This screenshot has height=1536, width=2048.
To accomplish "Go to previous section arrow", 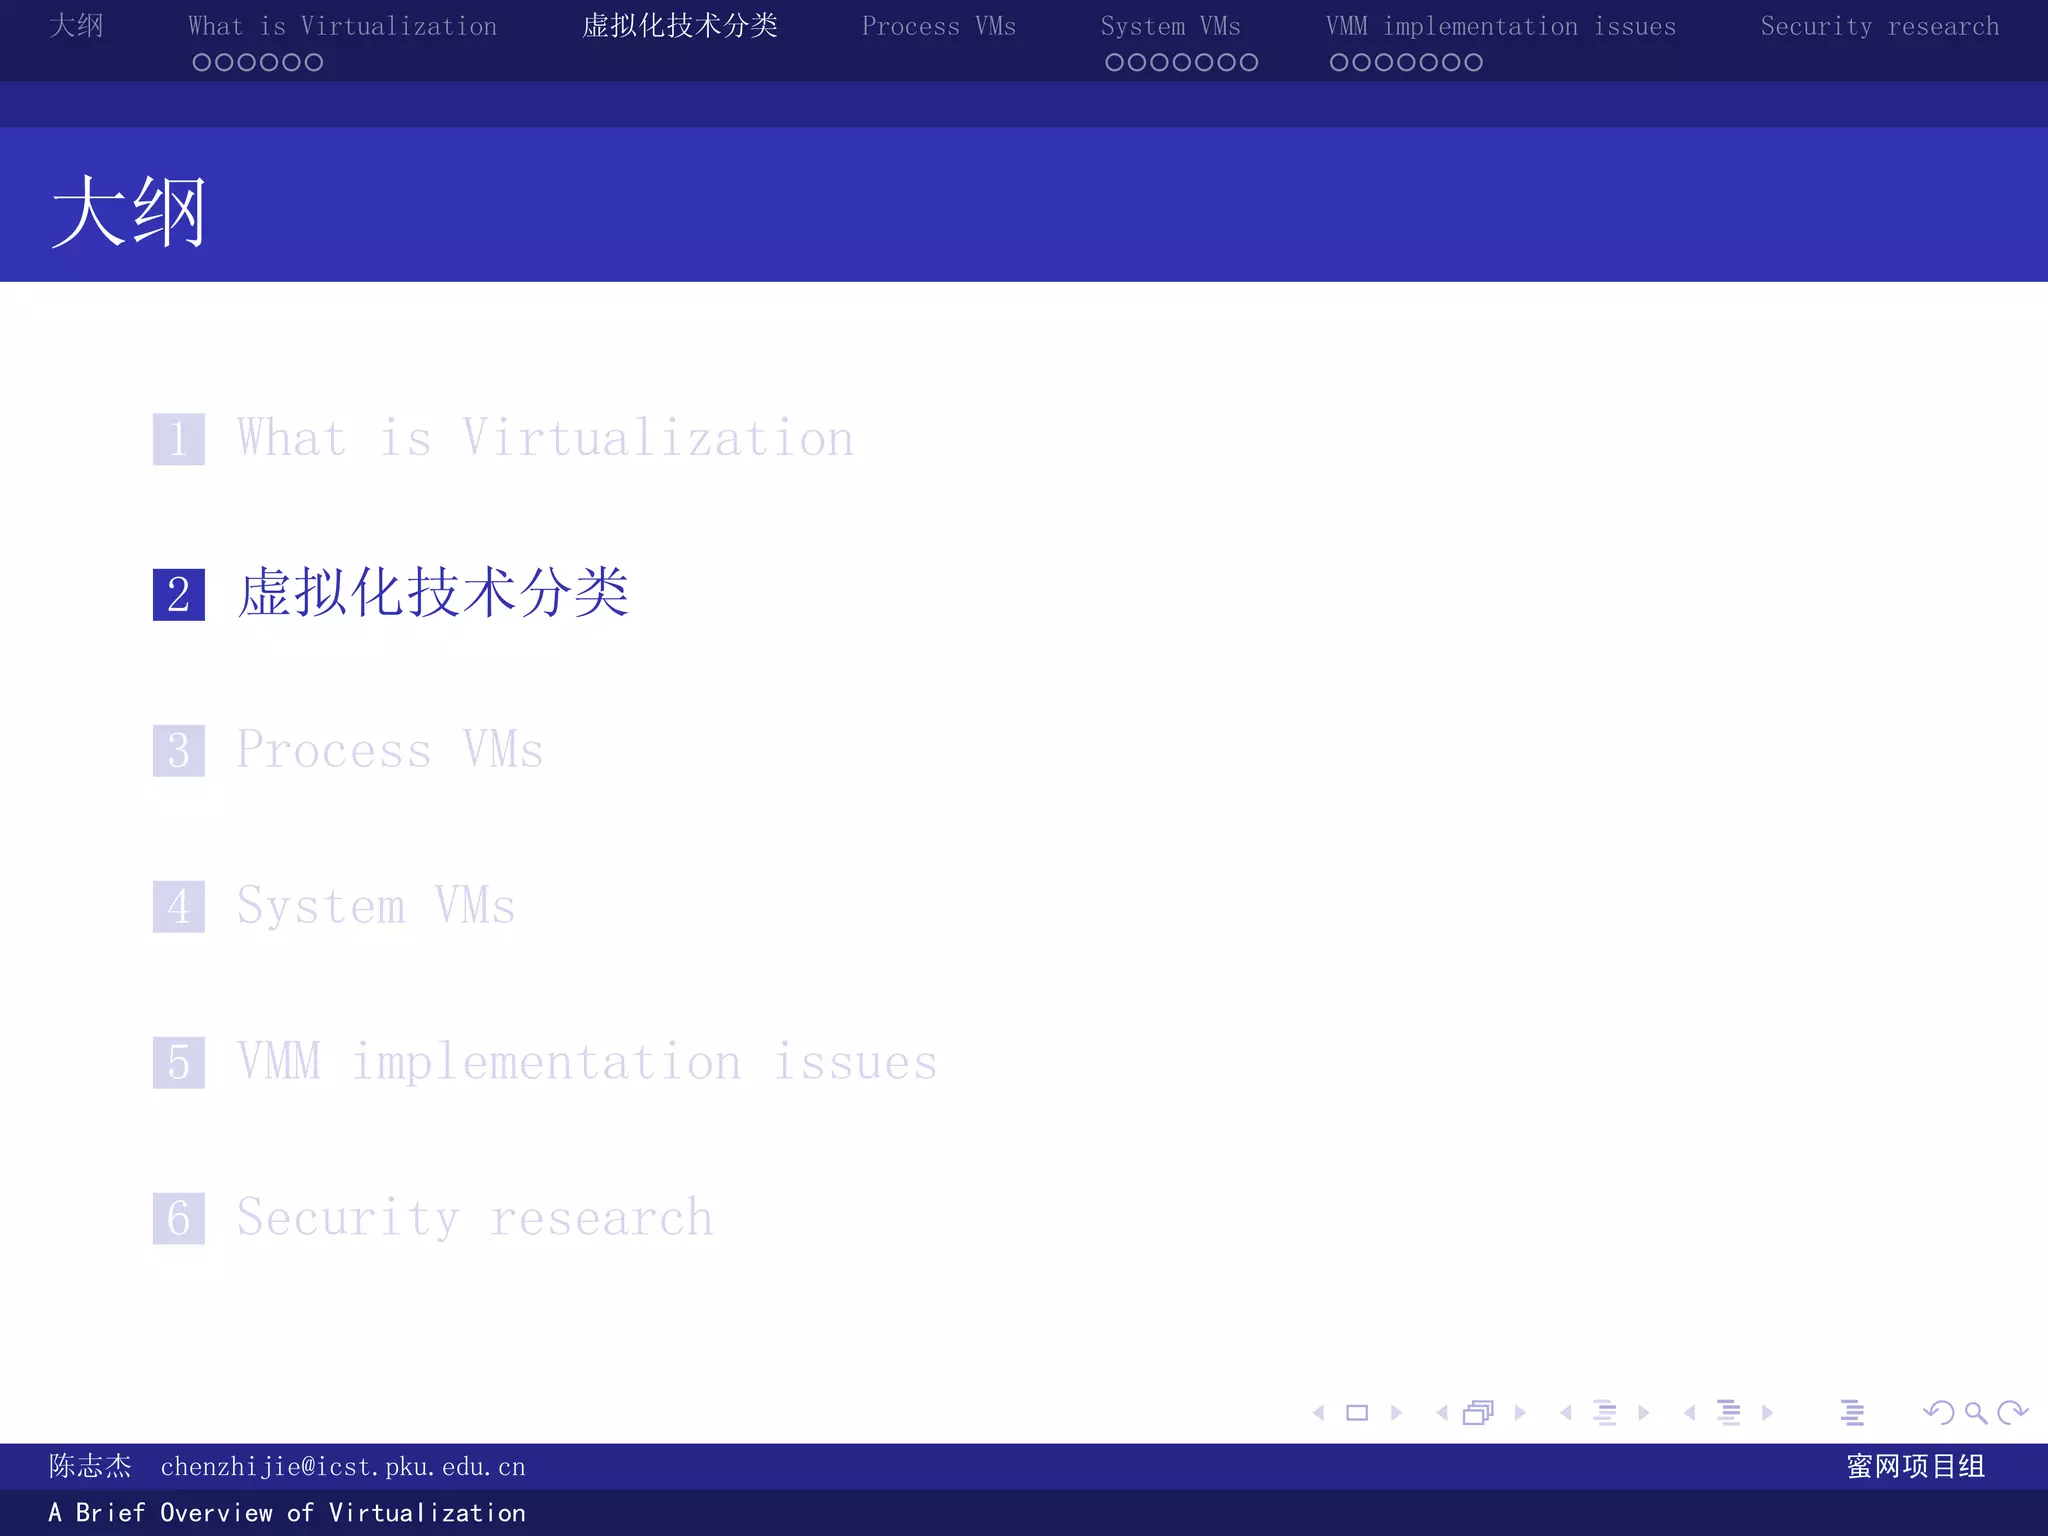I will pyautogui.click(x=1690, y=1413).
